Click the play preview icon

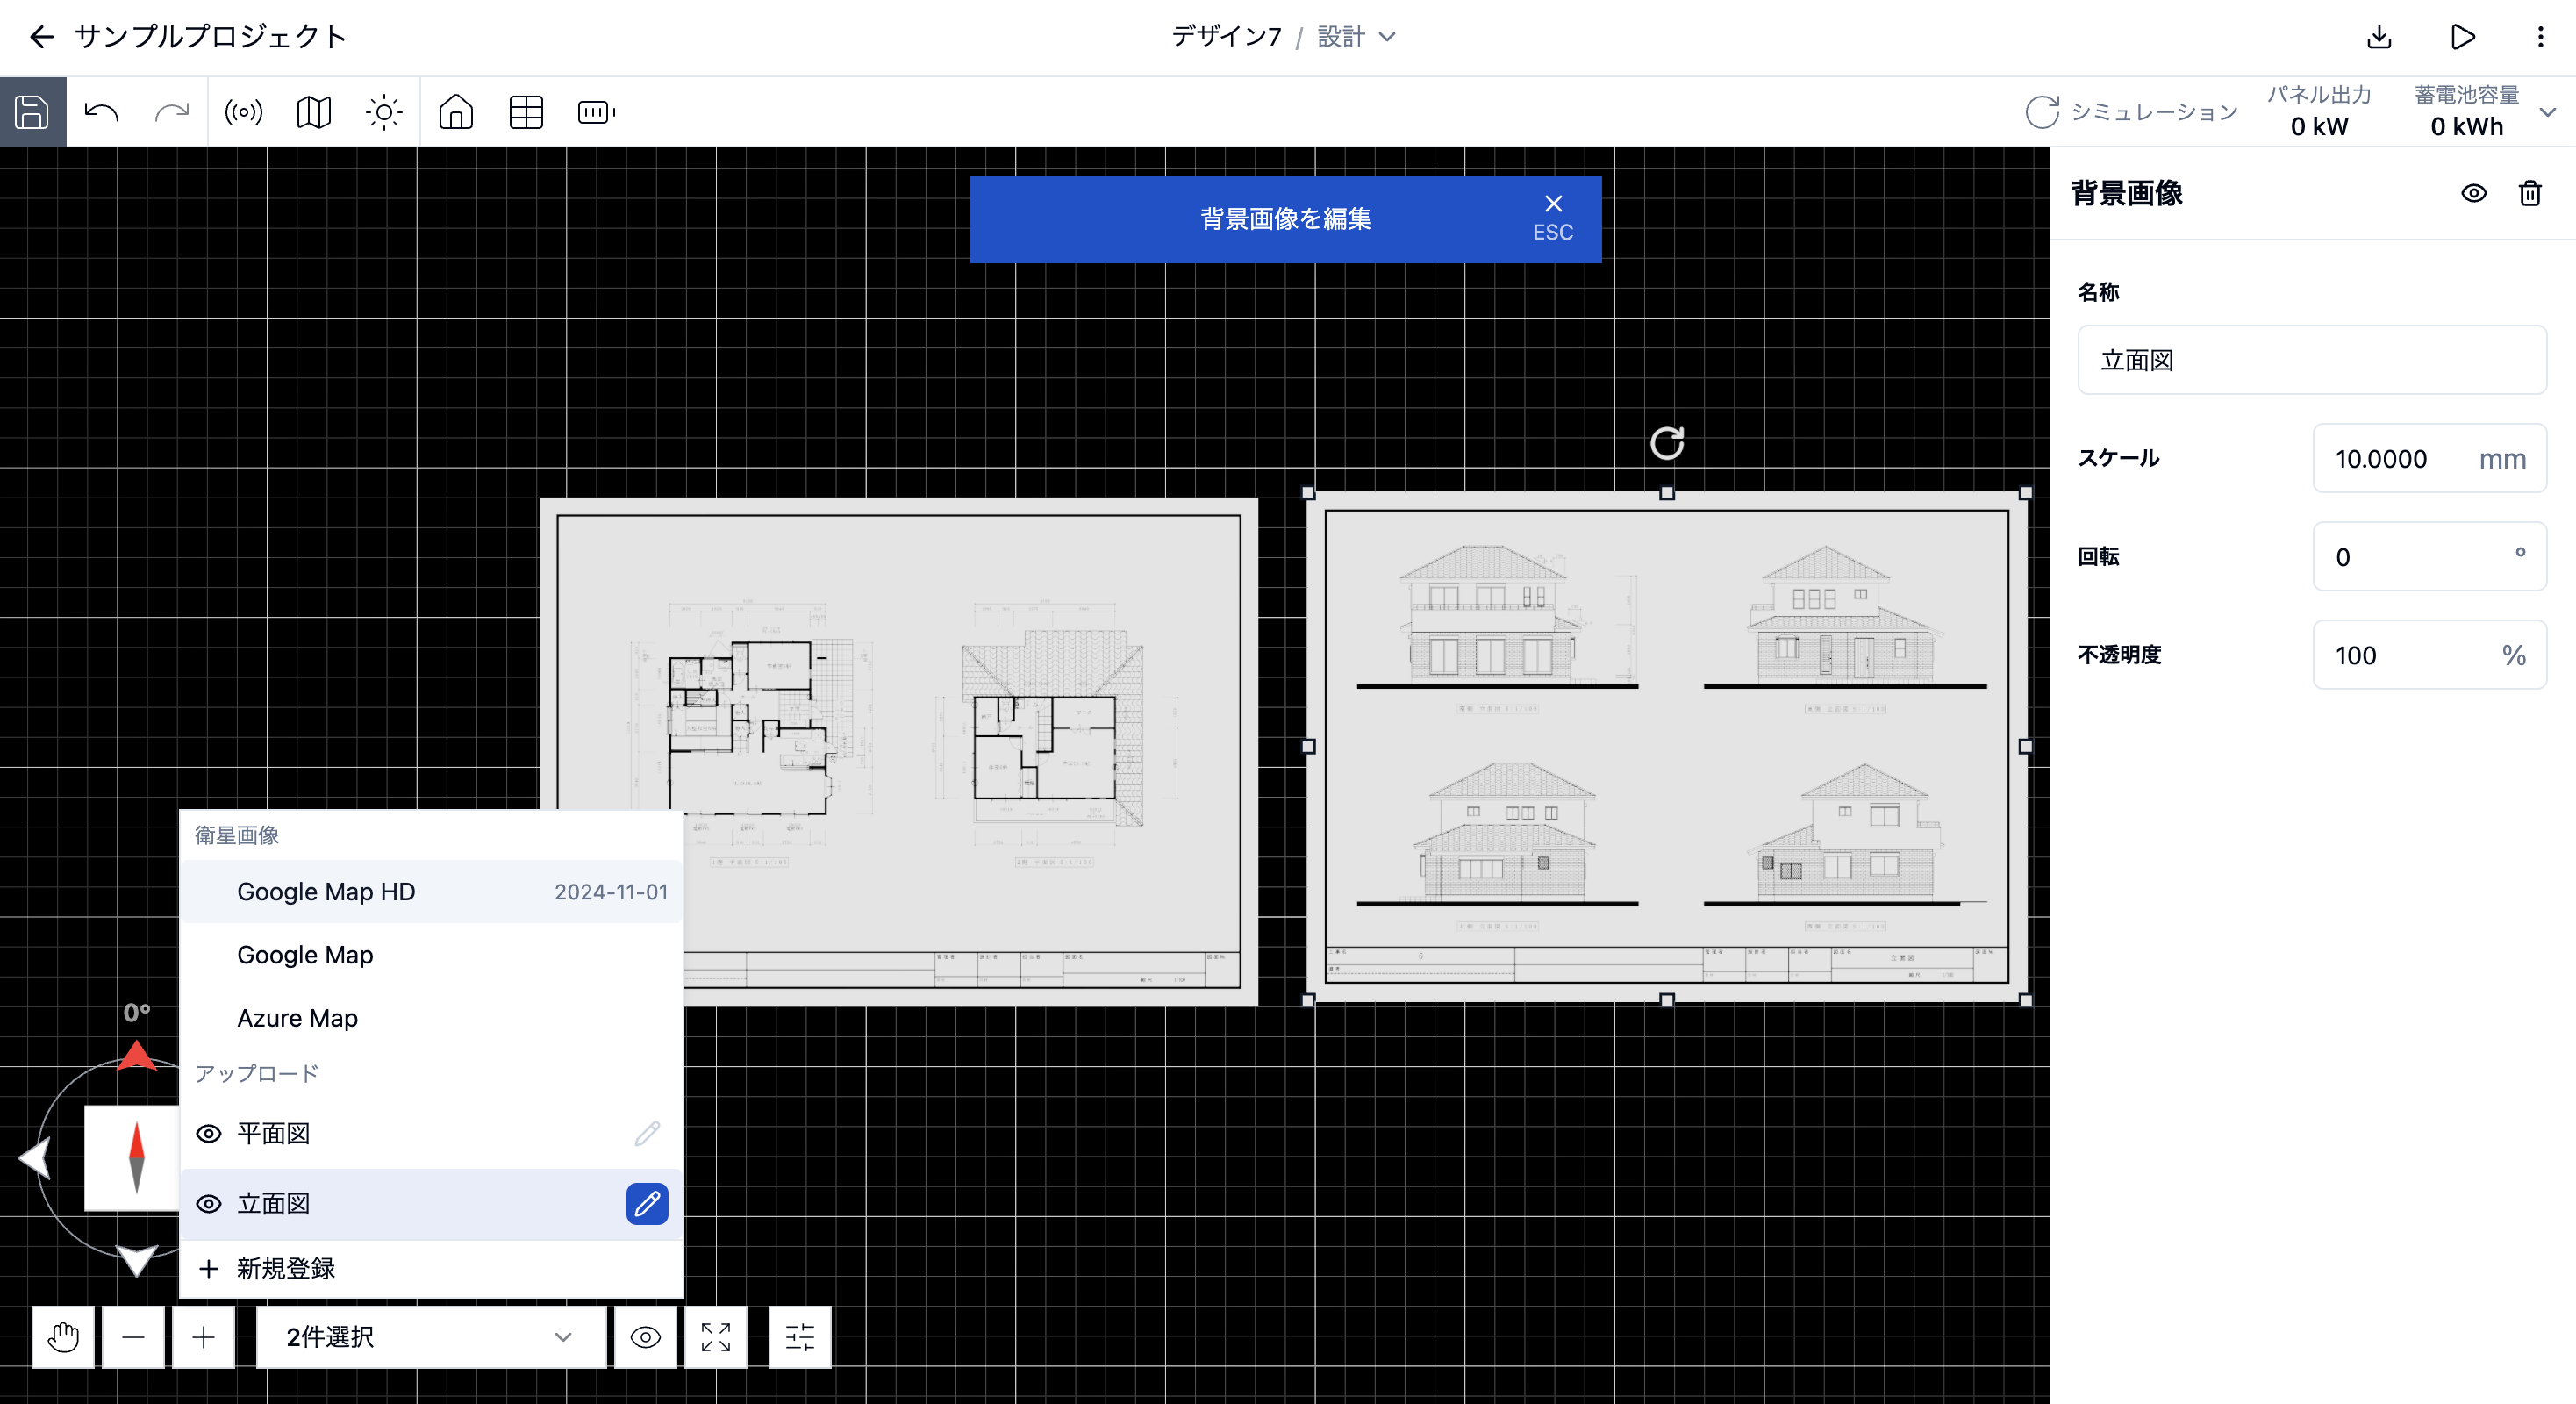[2463, 38]
